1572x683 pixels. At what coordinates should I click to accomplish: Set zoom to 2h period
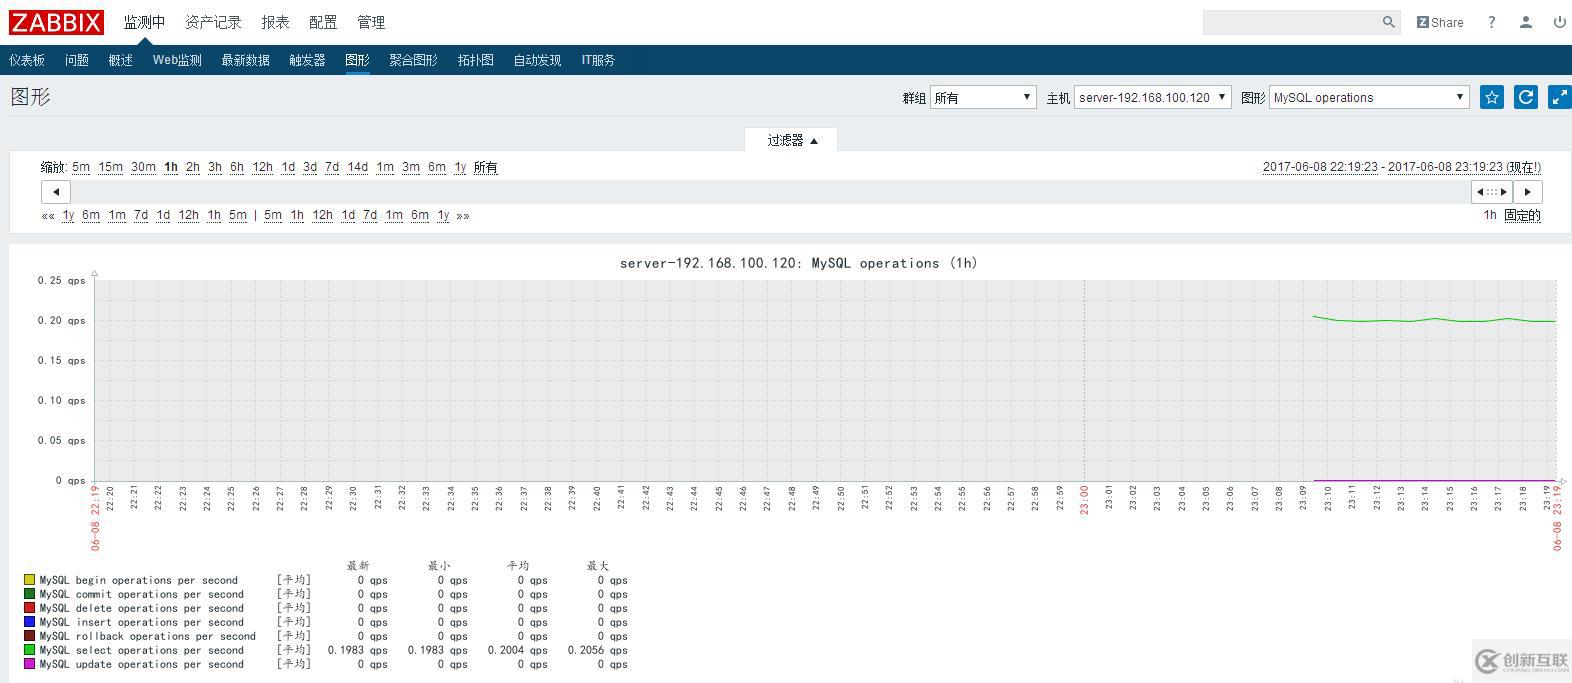click(x=192, y=167)
